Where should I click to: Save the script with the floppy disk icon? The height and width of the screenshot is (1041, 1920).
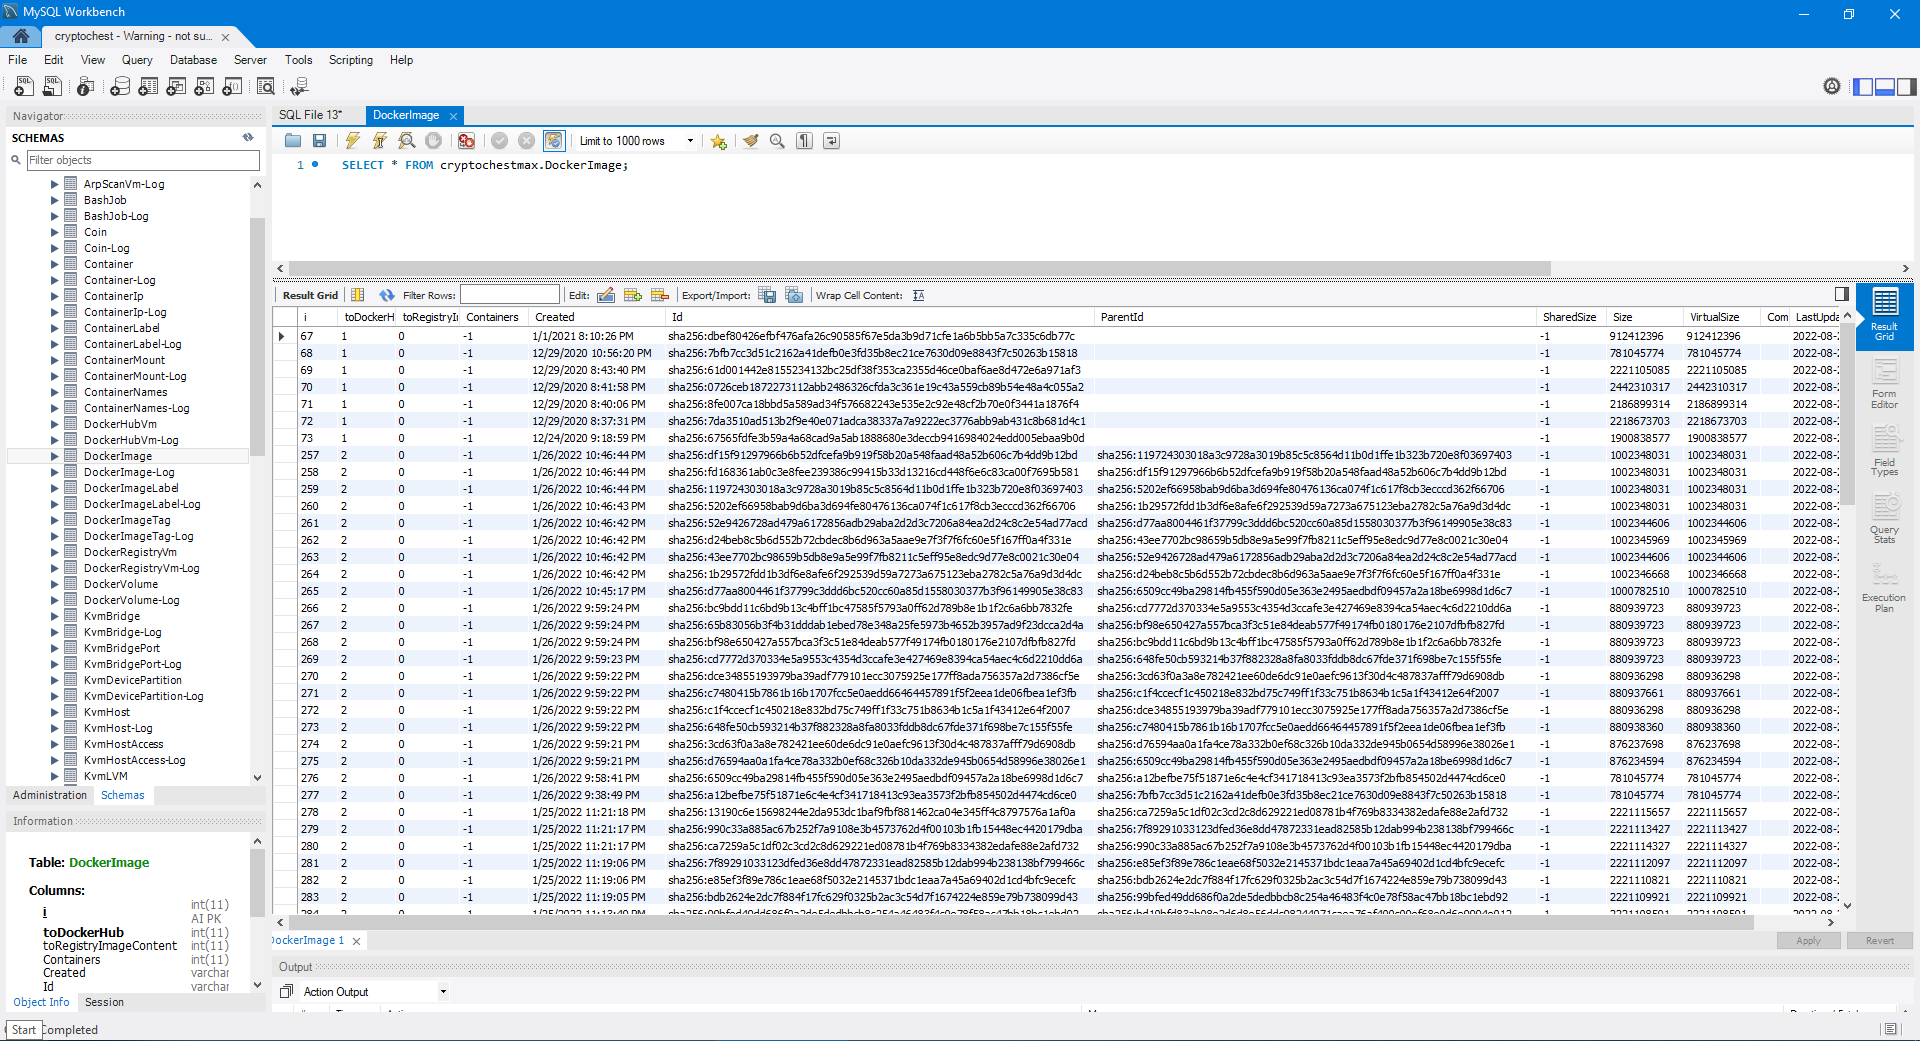click(320, 141)
